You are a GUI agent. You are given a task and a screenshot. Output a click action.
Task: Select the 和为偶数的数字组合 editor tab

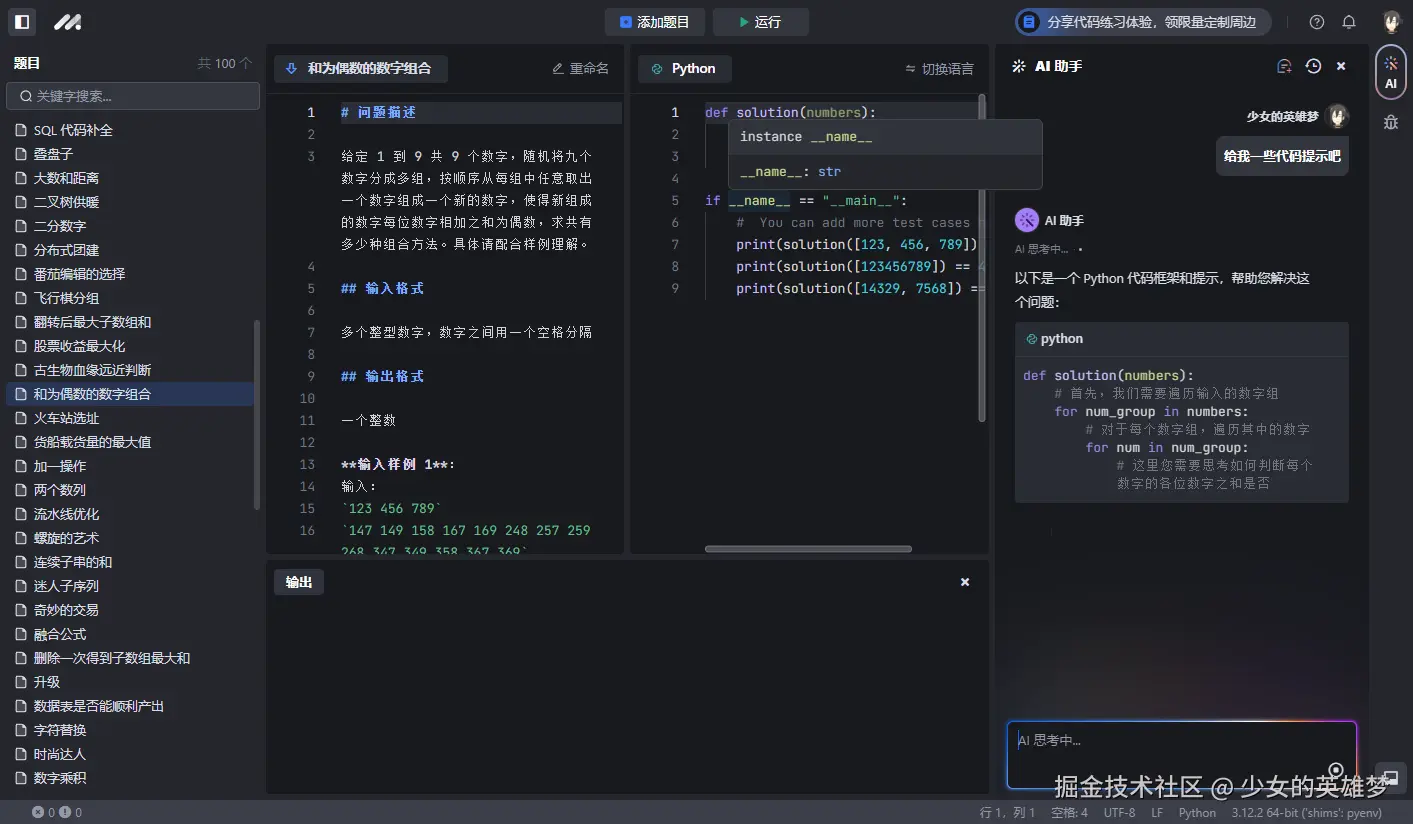pos(360,68)
